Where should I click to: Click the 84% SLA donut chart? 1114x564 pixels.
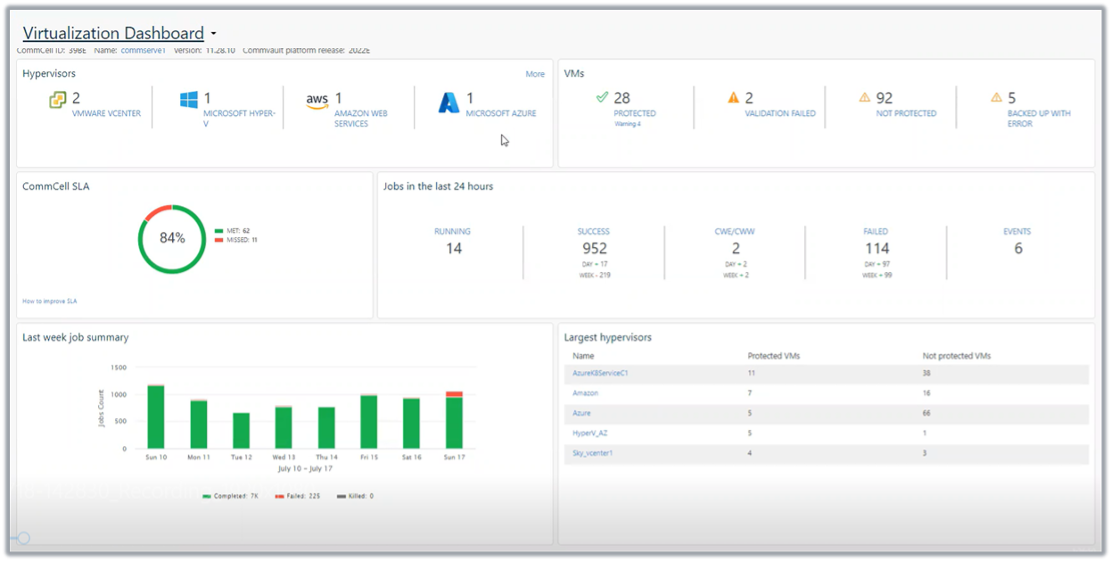pos(172,238)
